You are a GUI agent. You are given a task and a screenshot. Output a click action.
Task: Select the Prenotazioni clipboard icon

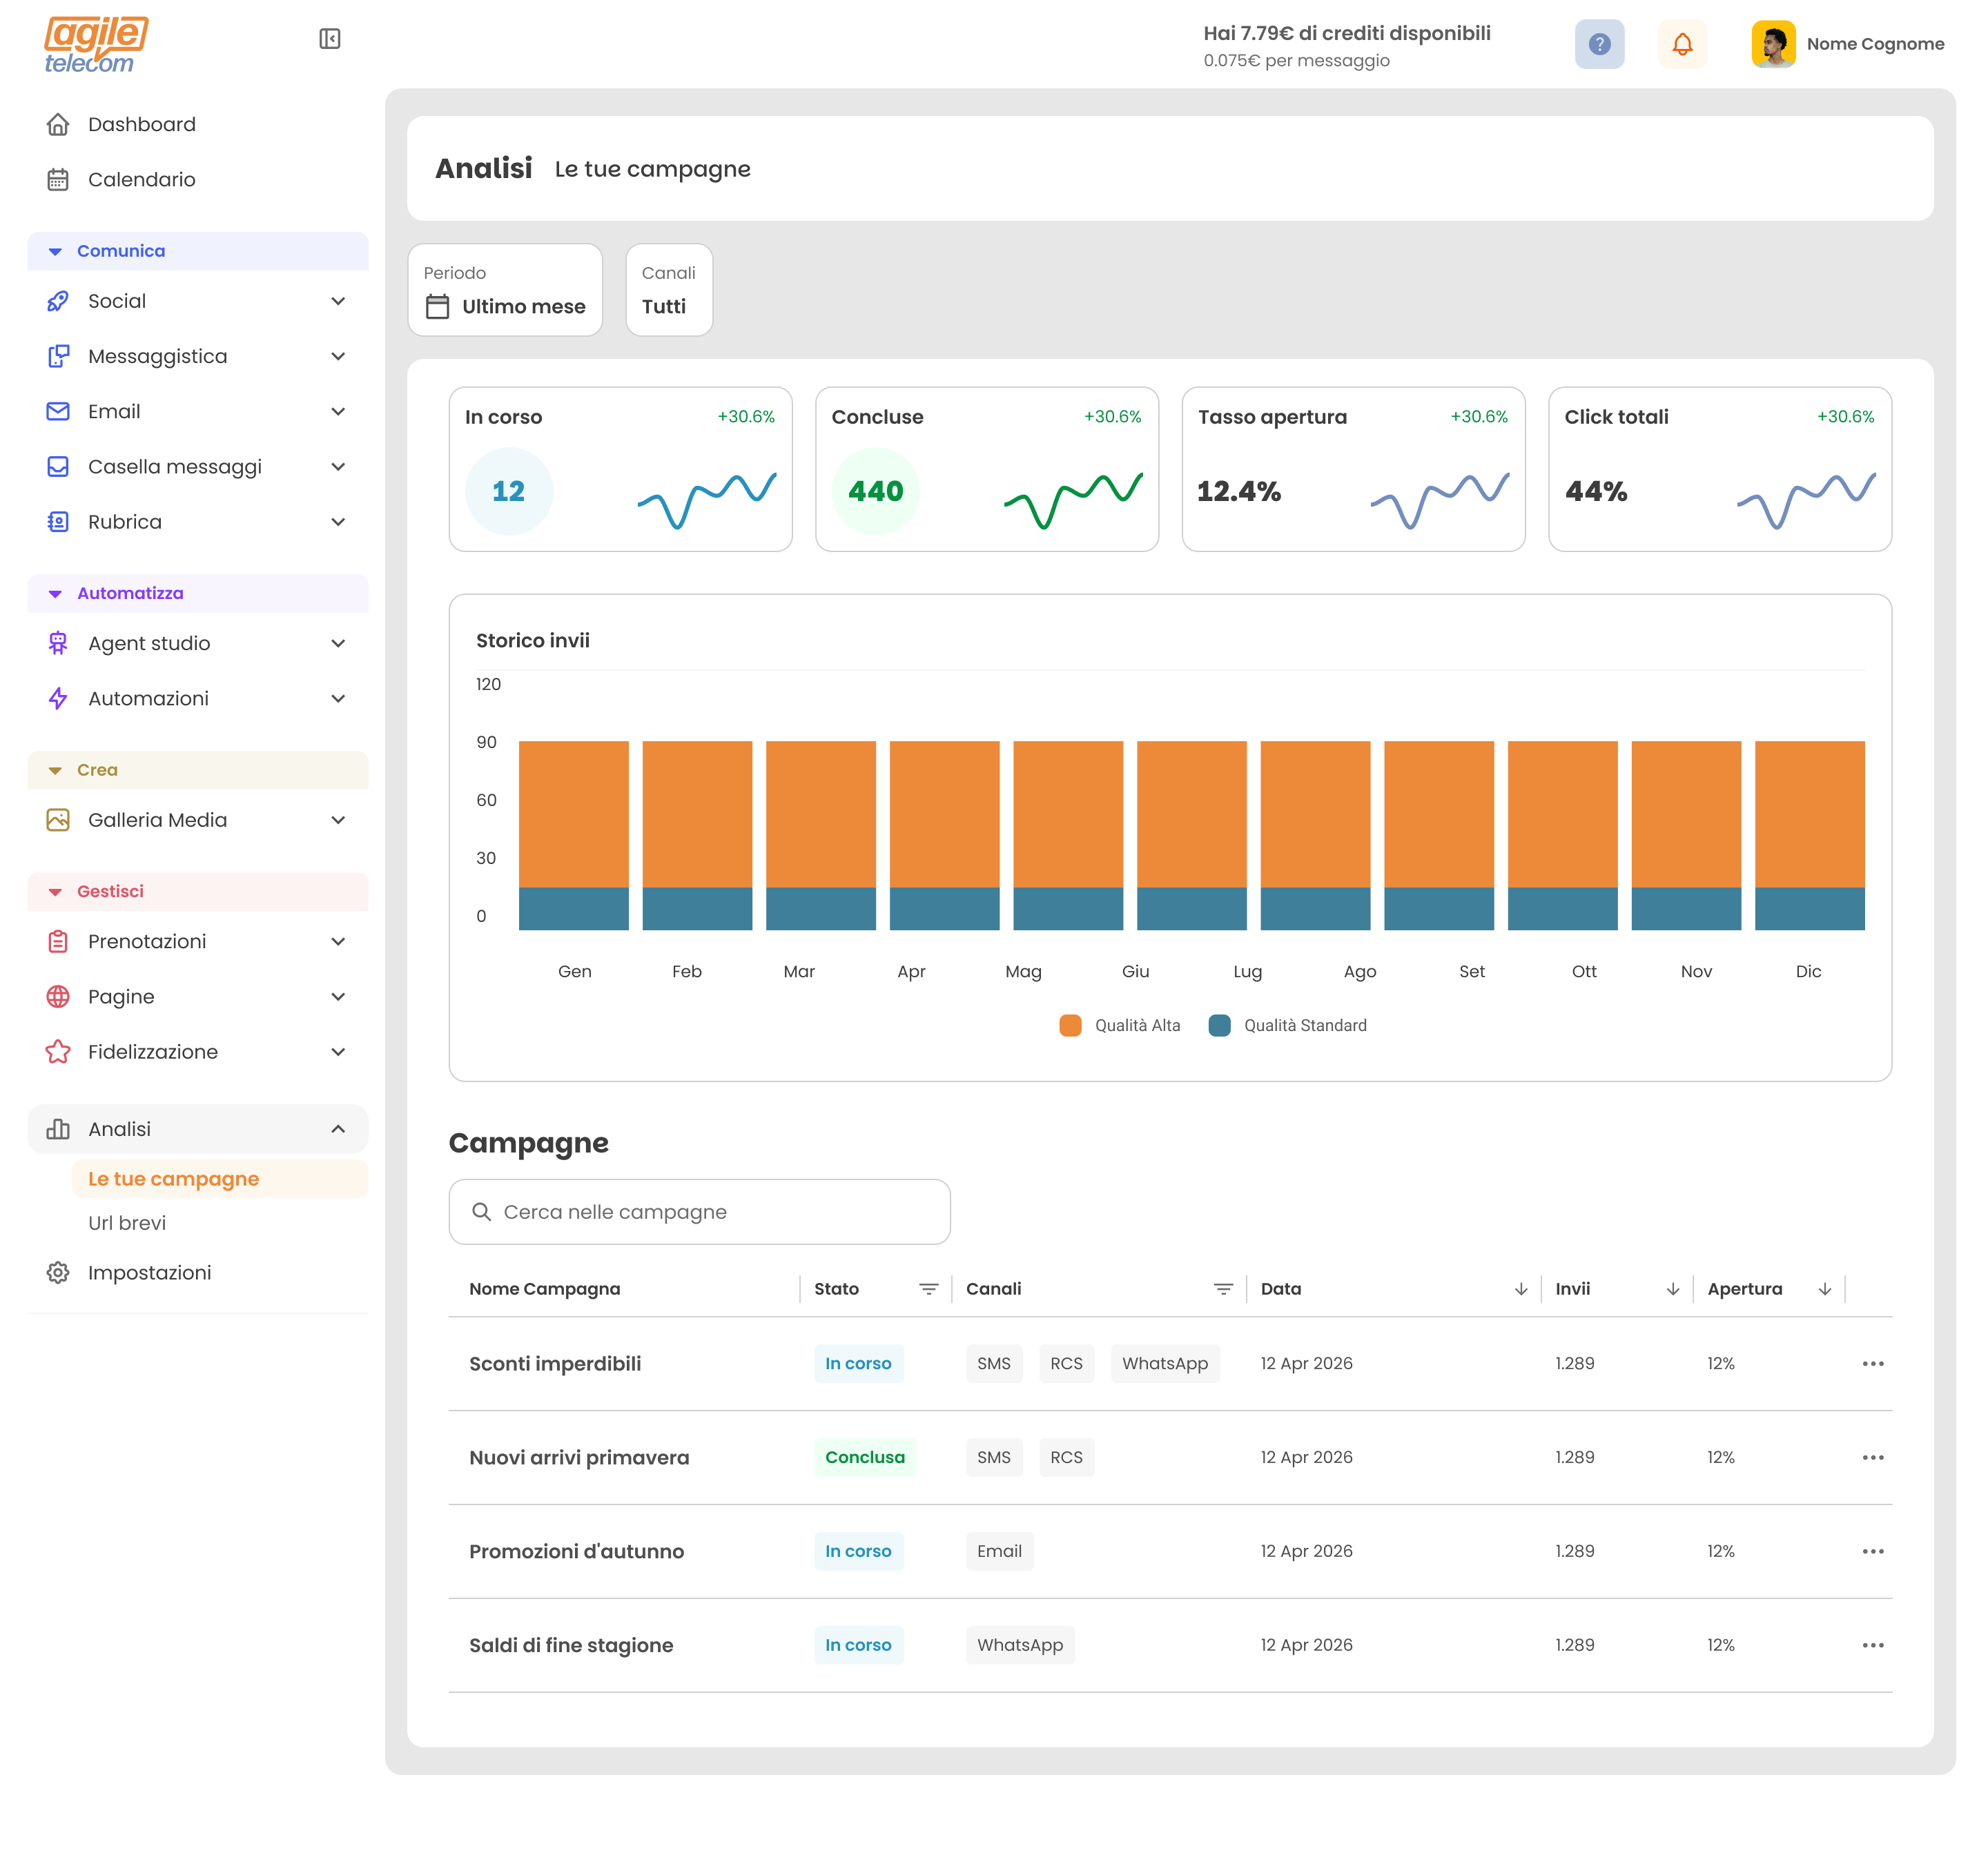(58, 941)
